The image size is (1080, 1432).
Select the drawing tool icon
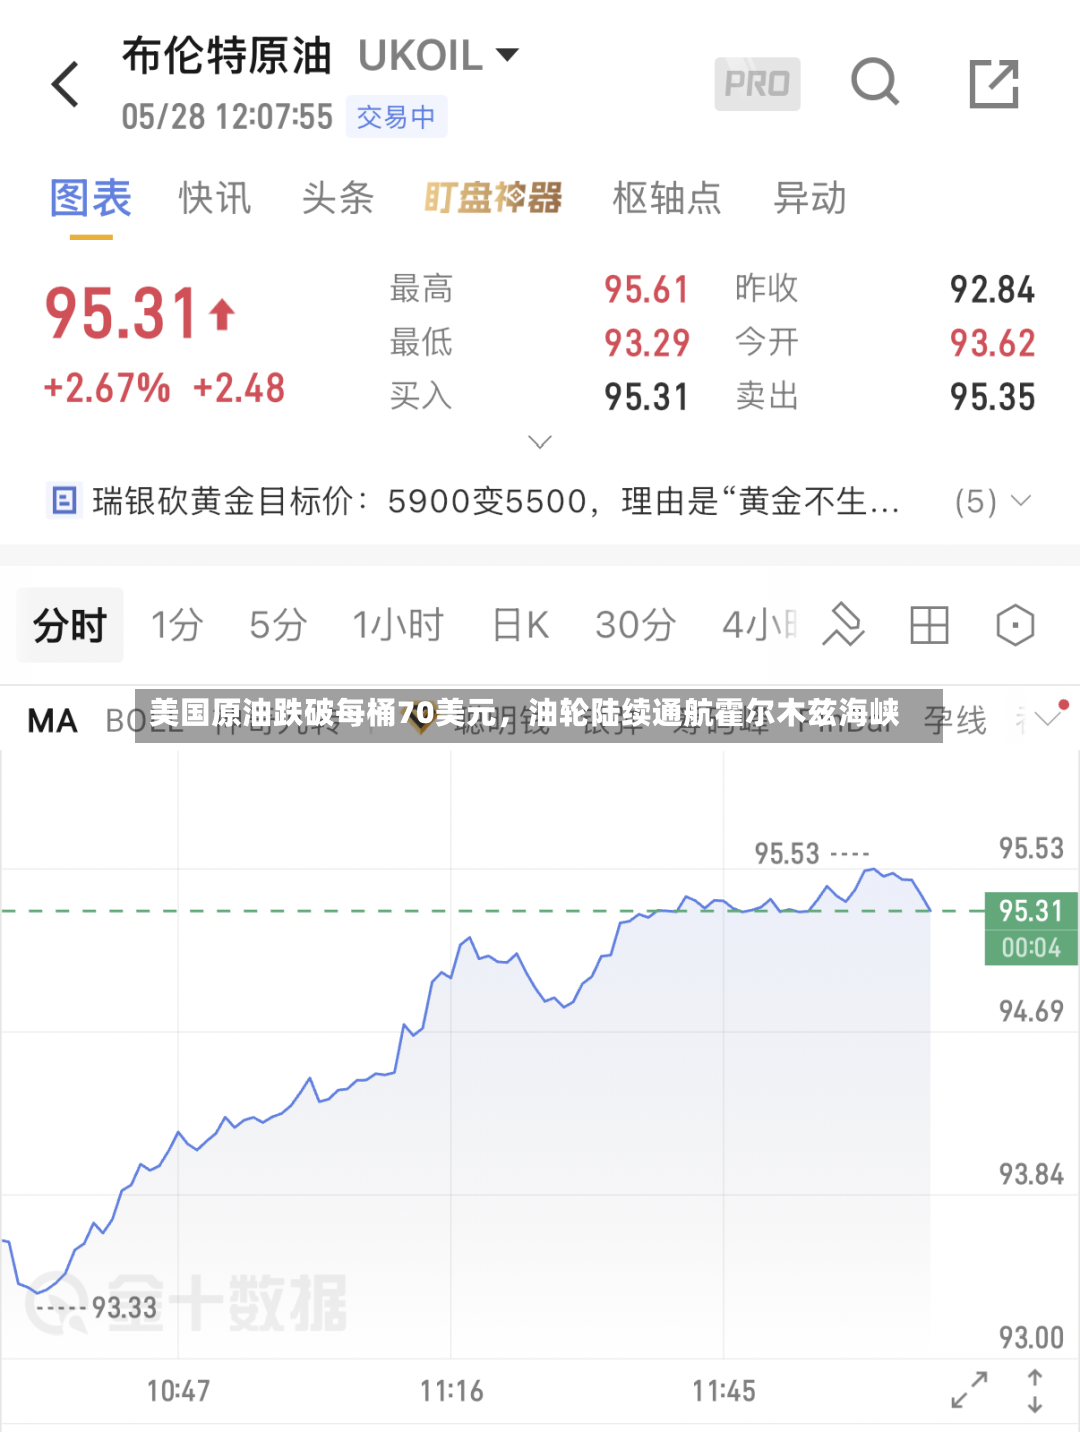843,626
